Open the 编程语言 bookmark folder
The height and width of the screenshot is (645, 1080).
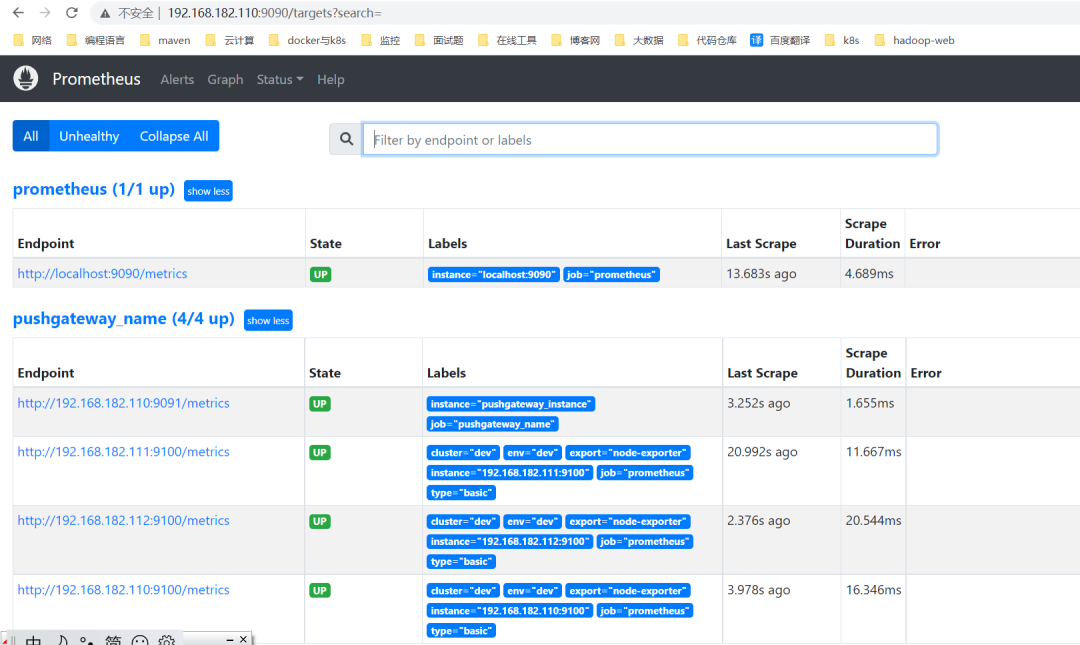click(x=95, y=40)
